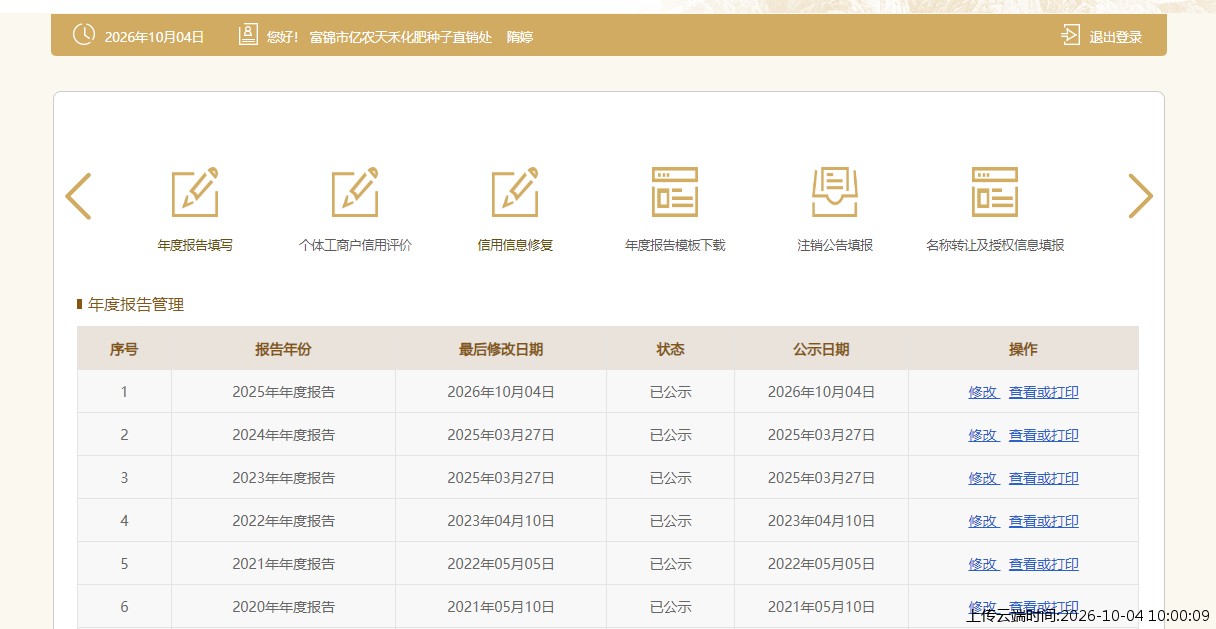Click 修改 for the 2023年年度报告
This screenshot has height=629, width=1216.
(984, 478)
